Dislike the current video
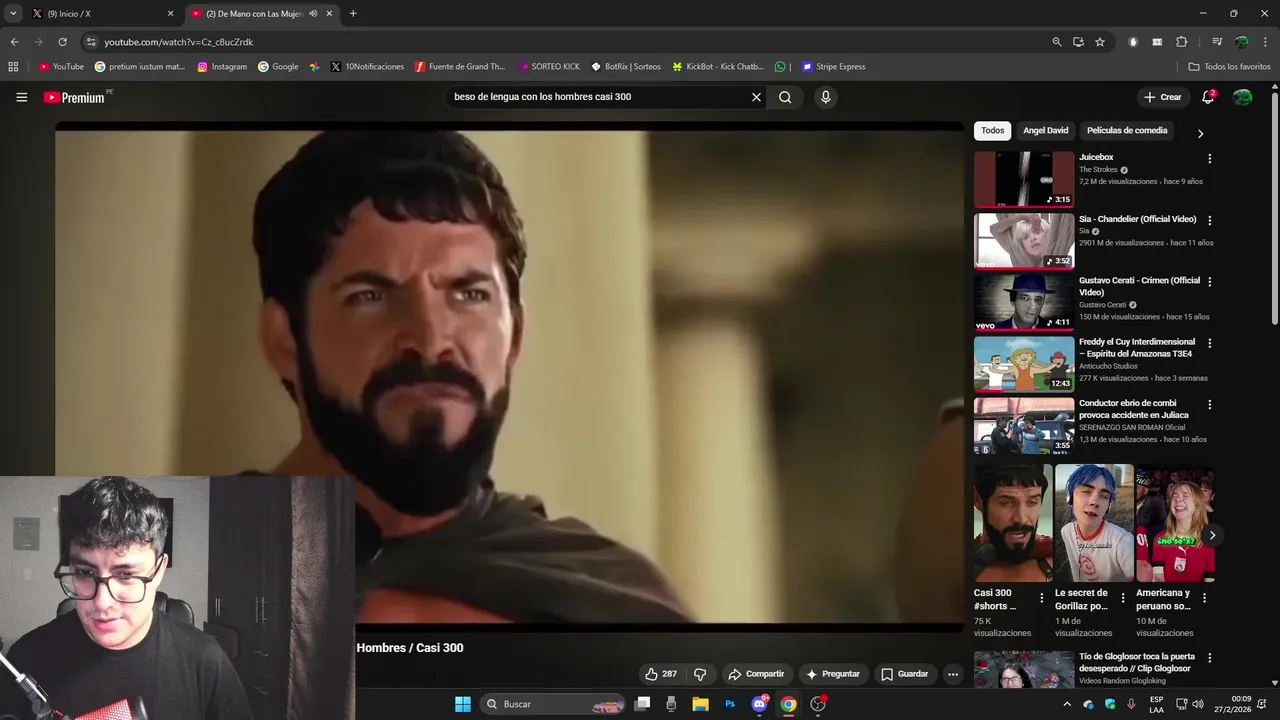The width and height of the screenshot is (1280, 720). [700, 674]
